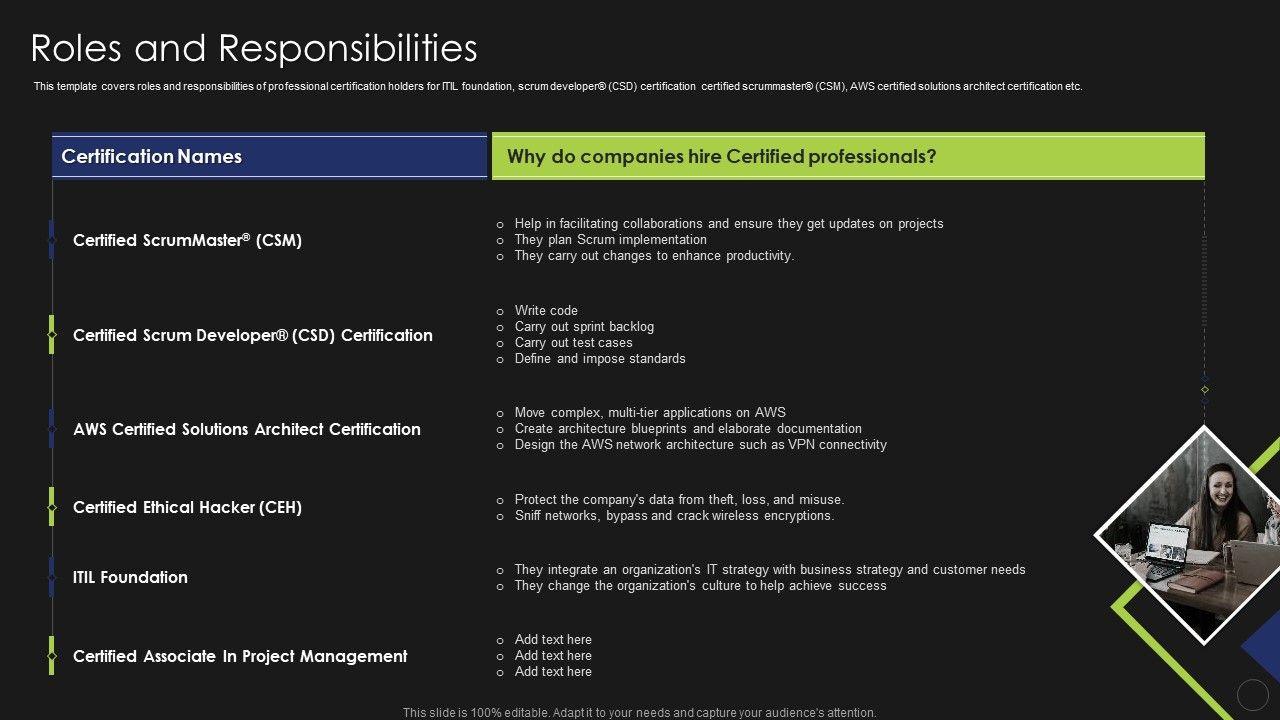This screenshot has width=1280, height=720.
Task: Click the first 'Add text here' placeholder
Action: (553, 640)
